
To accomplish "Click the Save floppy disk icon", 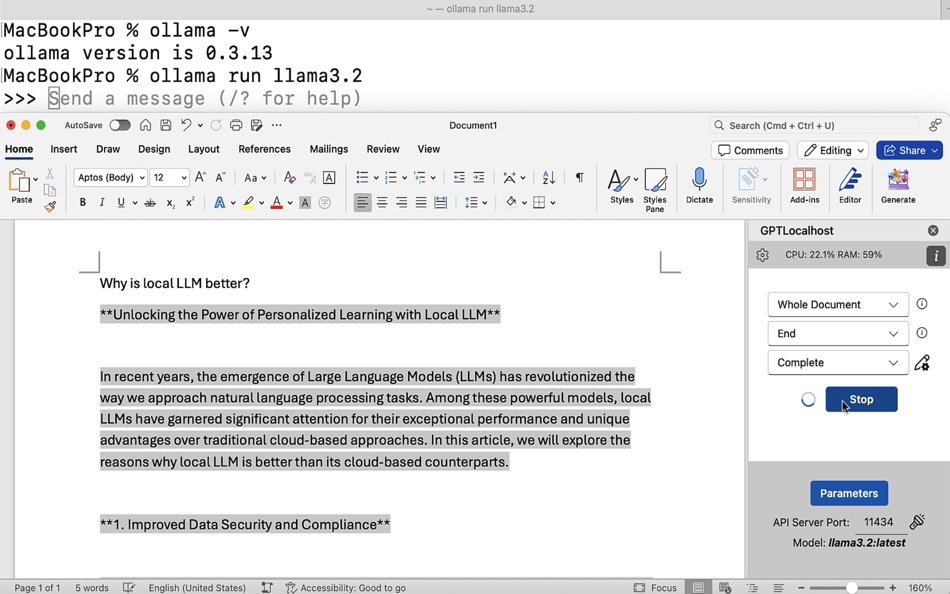I will tap(165, 125).
